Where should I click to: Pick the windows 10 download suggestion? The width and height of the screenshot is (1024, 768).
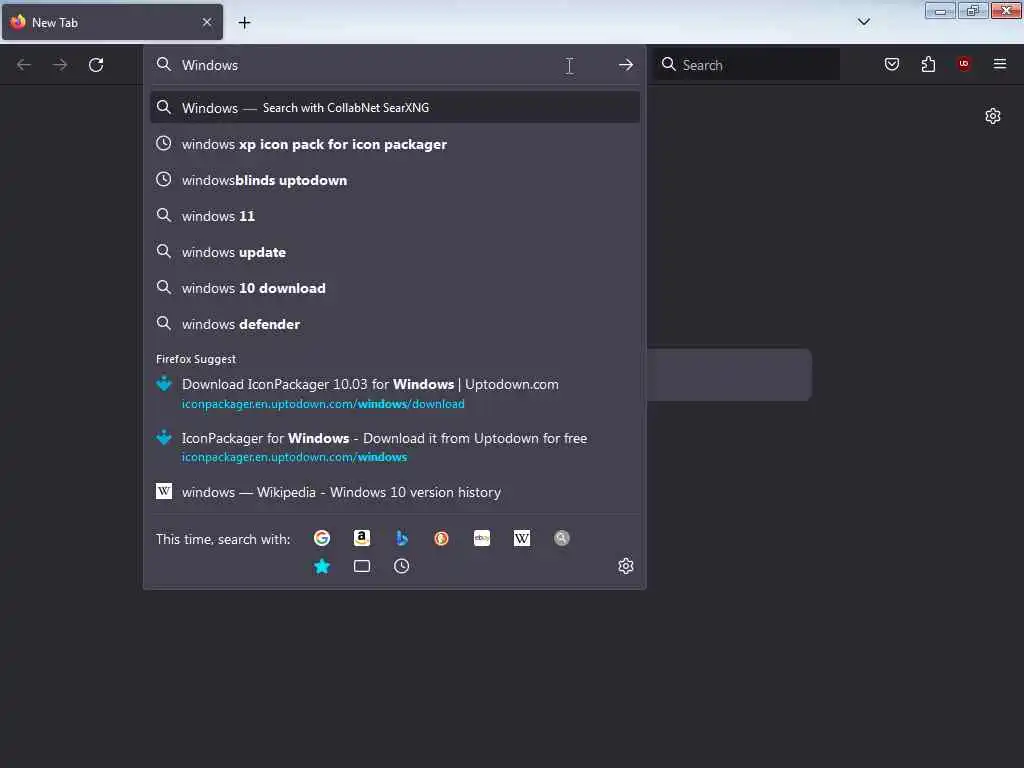pos(394,288)
